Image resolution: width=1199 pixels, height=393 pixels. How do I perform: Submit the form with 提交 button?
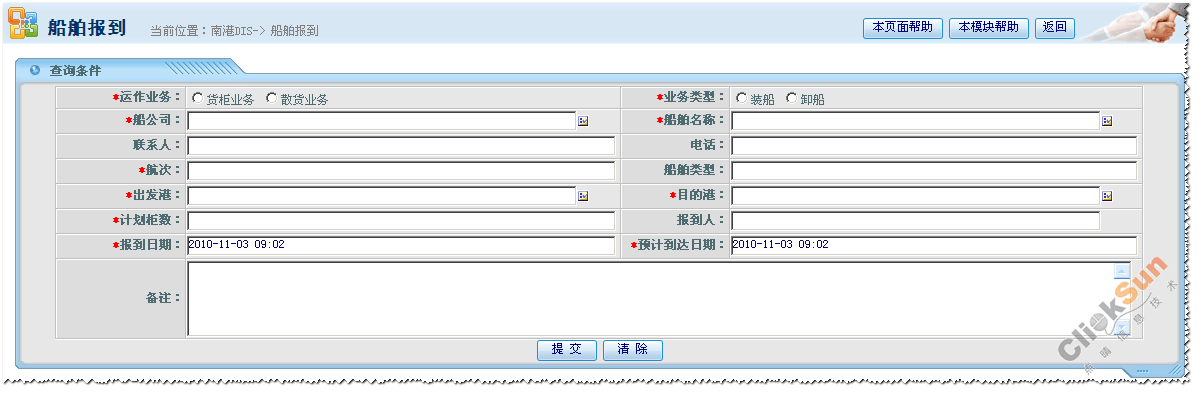[567, 349]
